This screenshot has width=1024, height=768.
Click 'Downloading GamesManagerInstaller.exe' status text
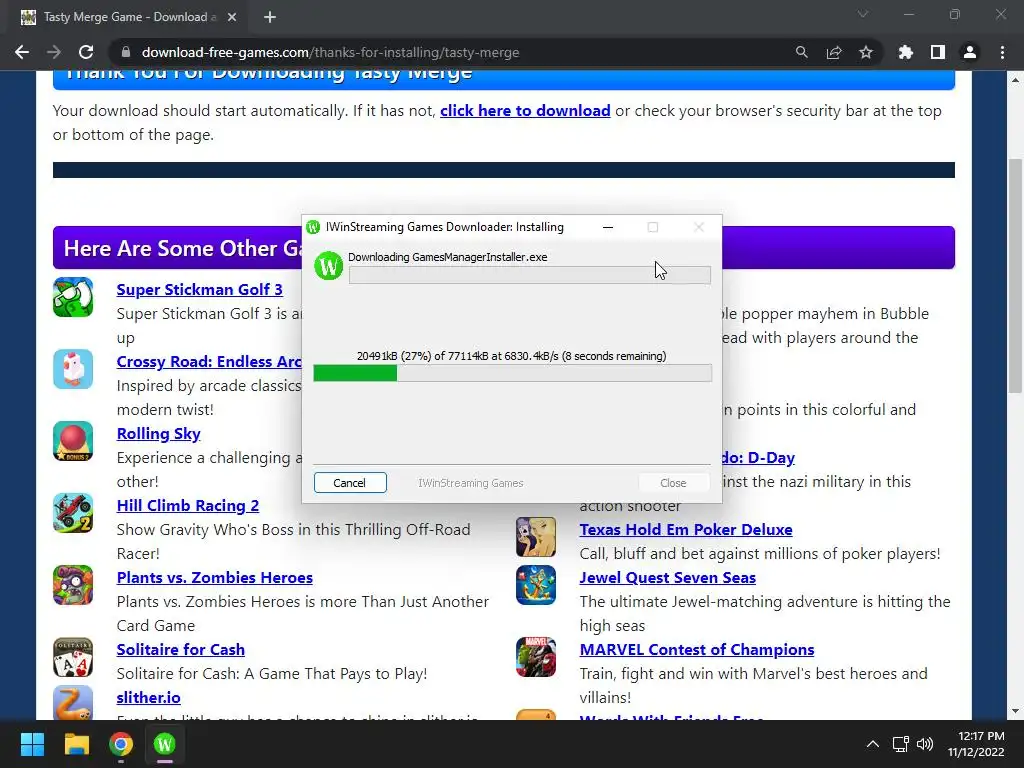(447, 257)
